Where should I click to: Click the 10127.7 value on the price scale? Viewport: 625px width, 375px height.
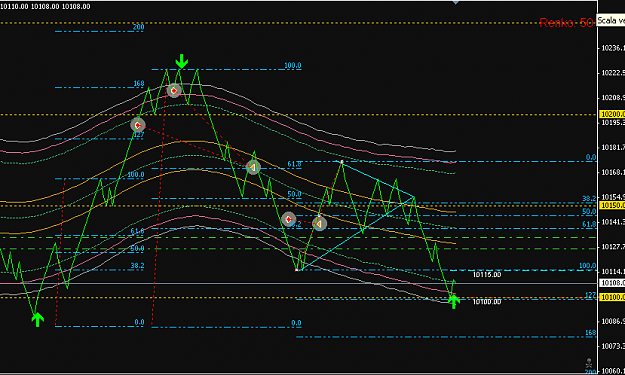tap(613, 247)
